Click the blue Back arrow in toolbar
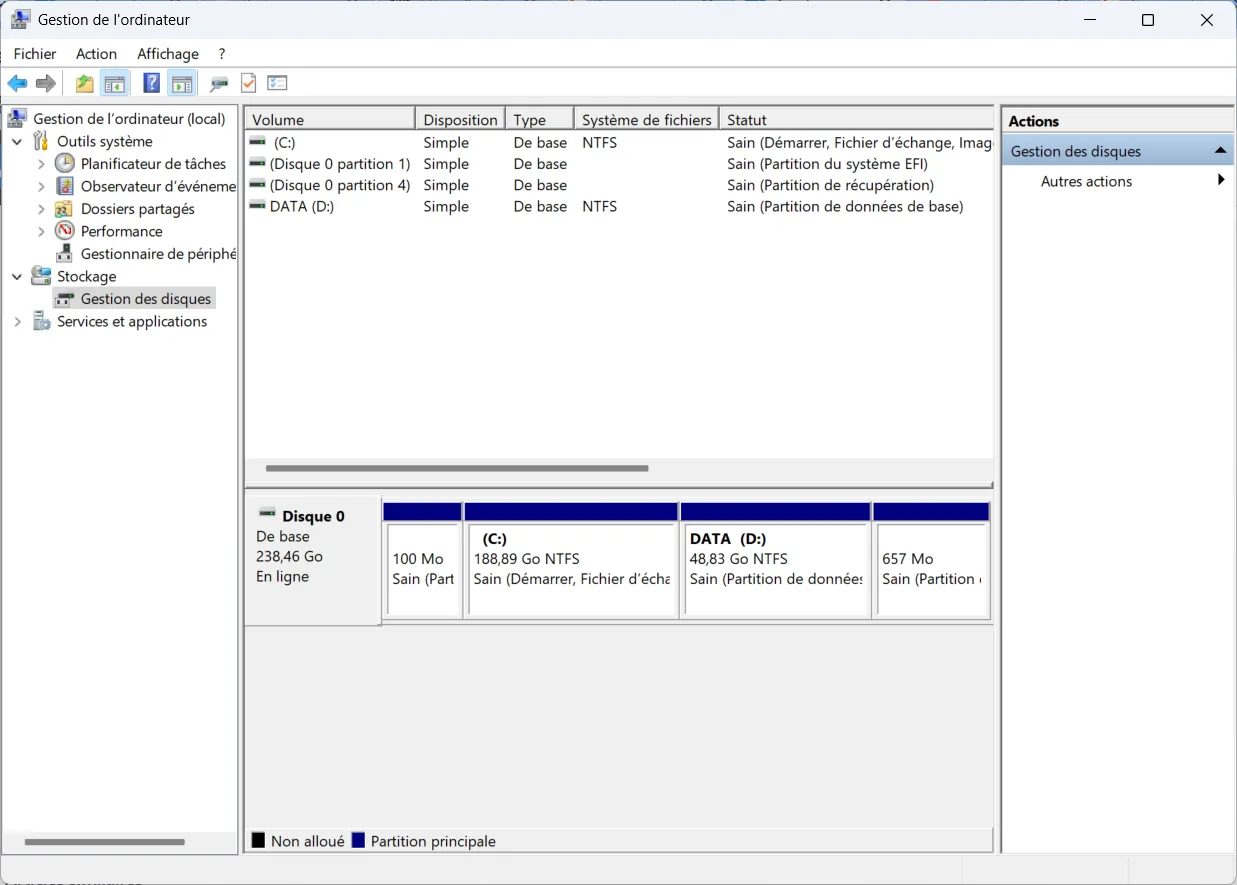 17,84
